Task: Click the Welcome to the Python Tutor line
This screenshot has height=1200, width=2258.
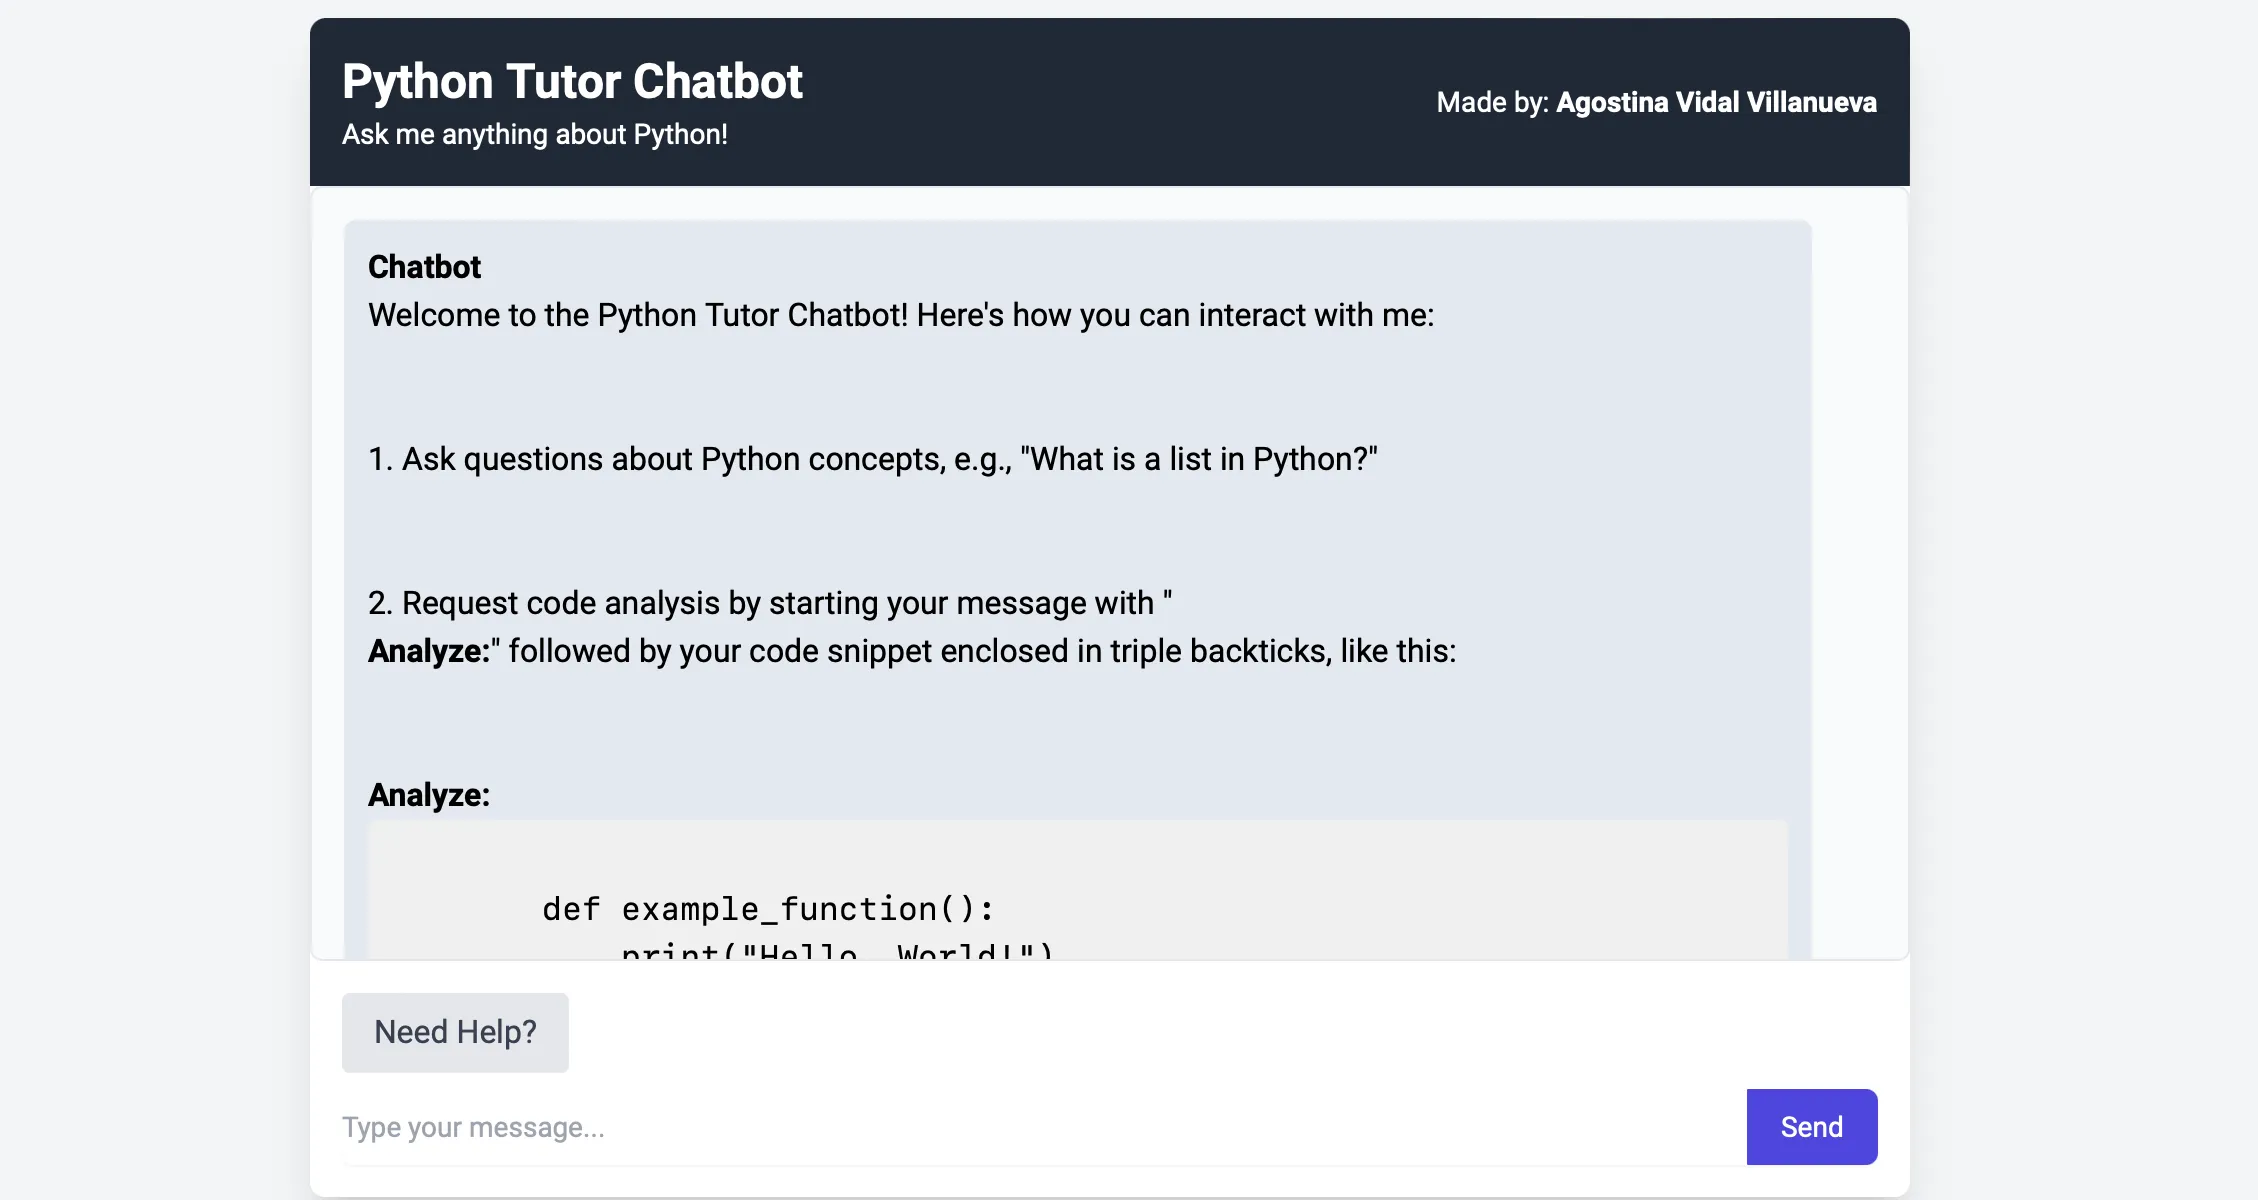Action: [x=900, y=315]
